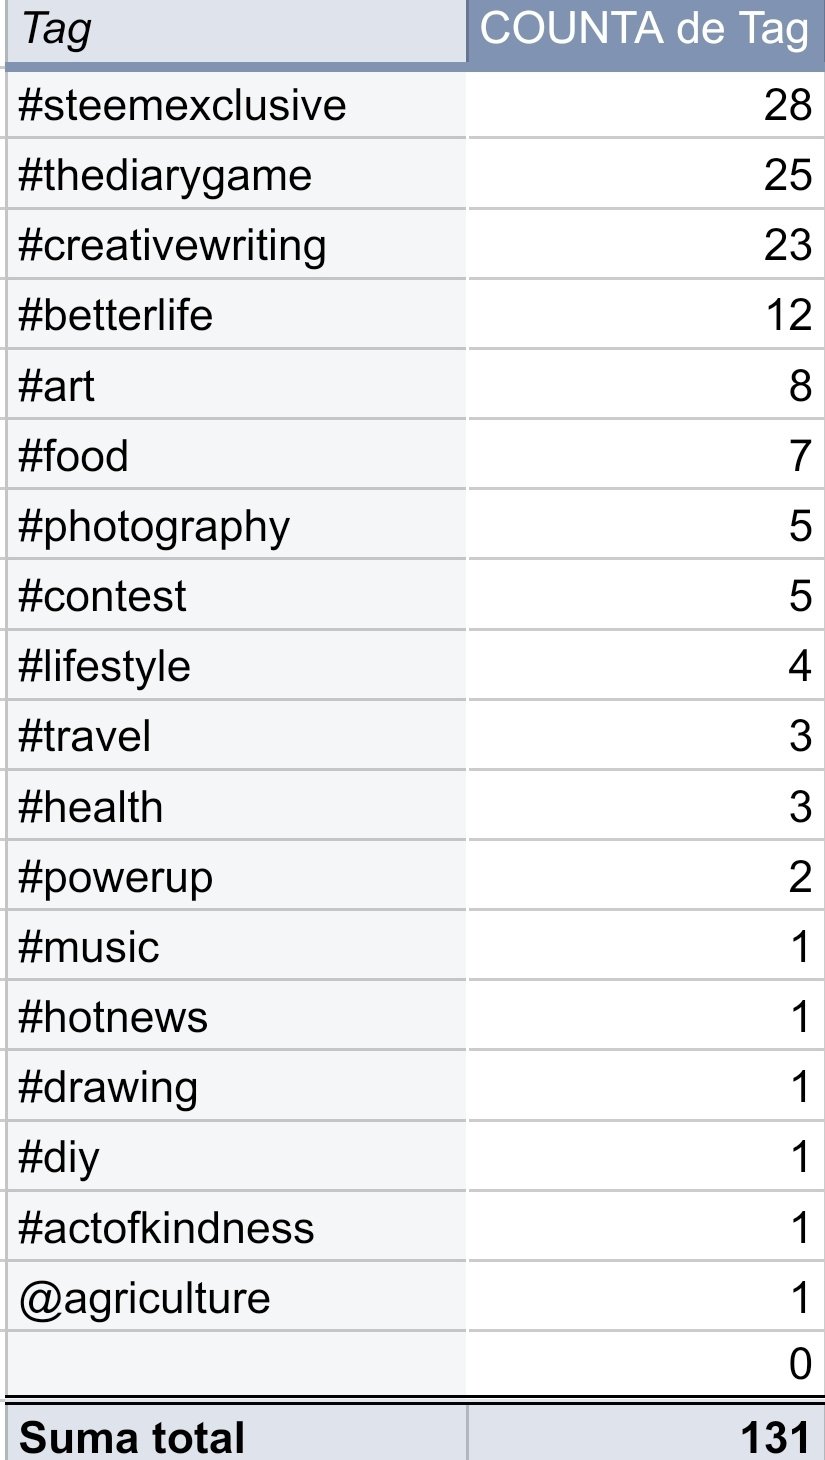Screen dimensions: 825x1460
Task: Select the #betterlife tag cell
Action: coord(236,315)
